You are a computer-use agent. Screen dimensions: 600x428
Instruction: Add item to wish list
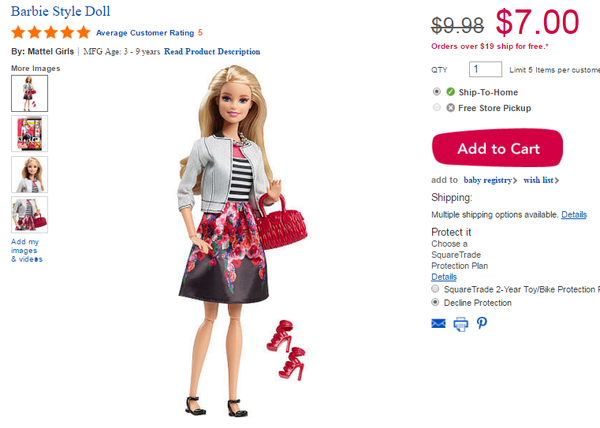(541, 180)
